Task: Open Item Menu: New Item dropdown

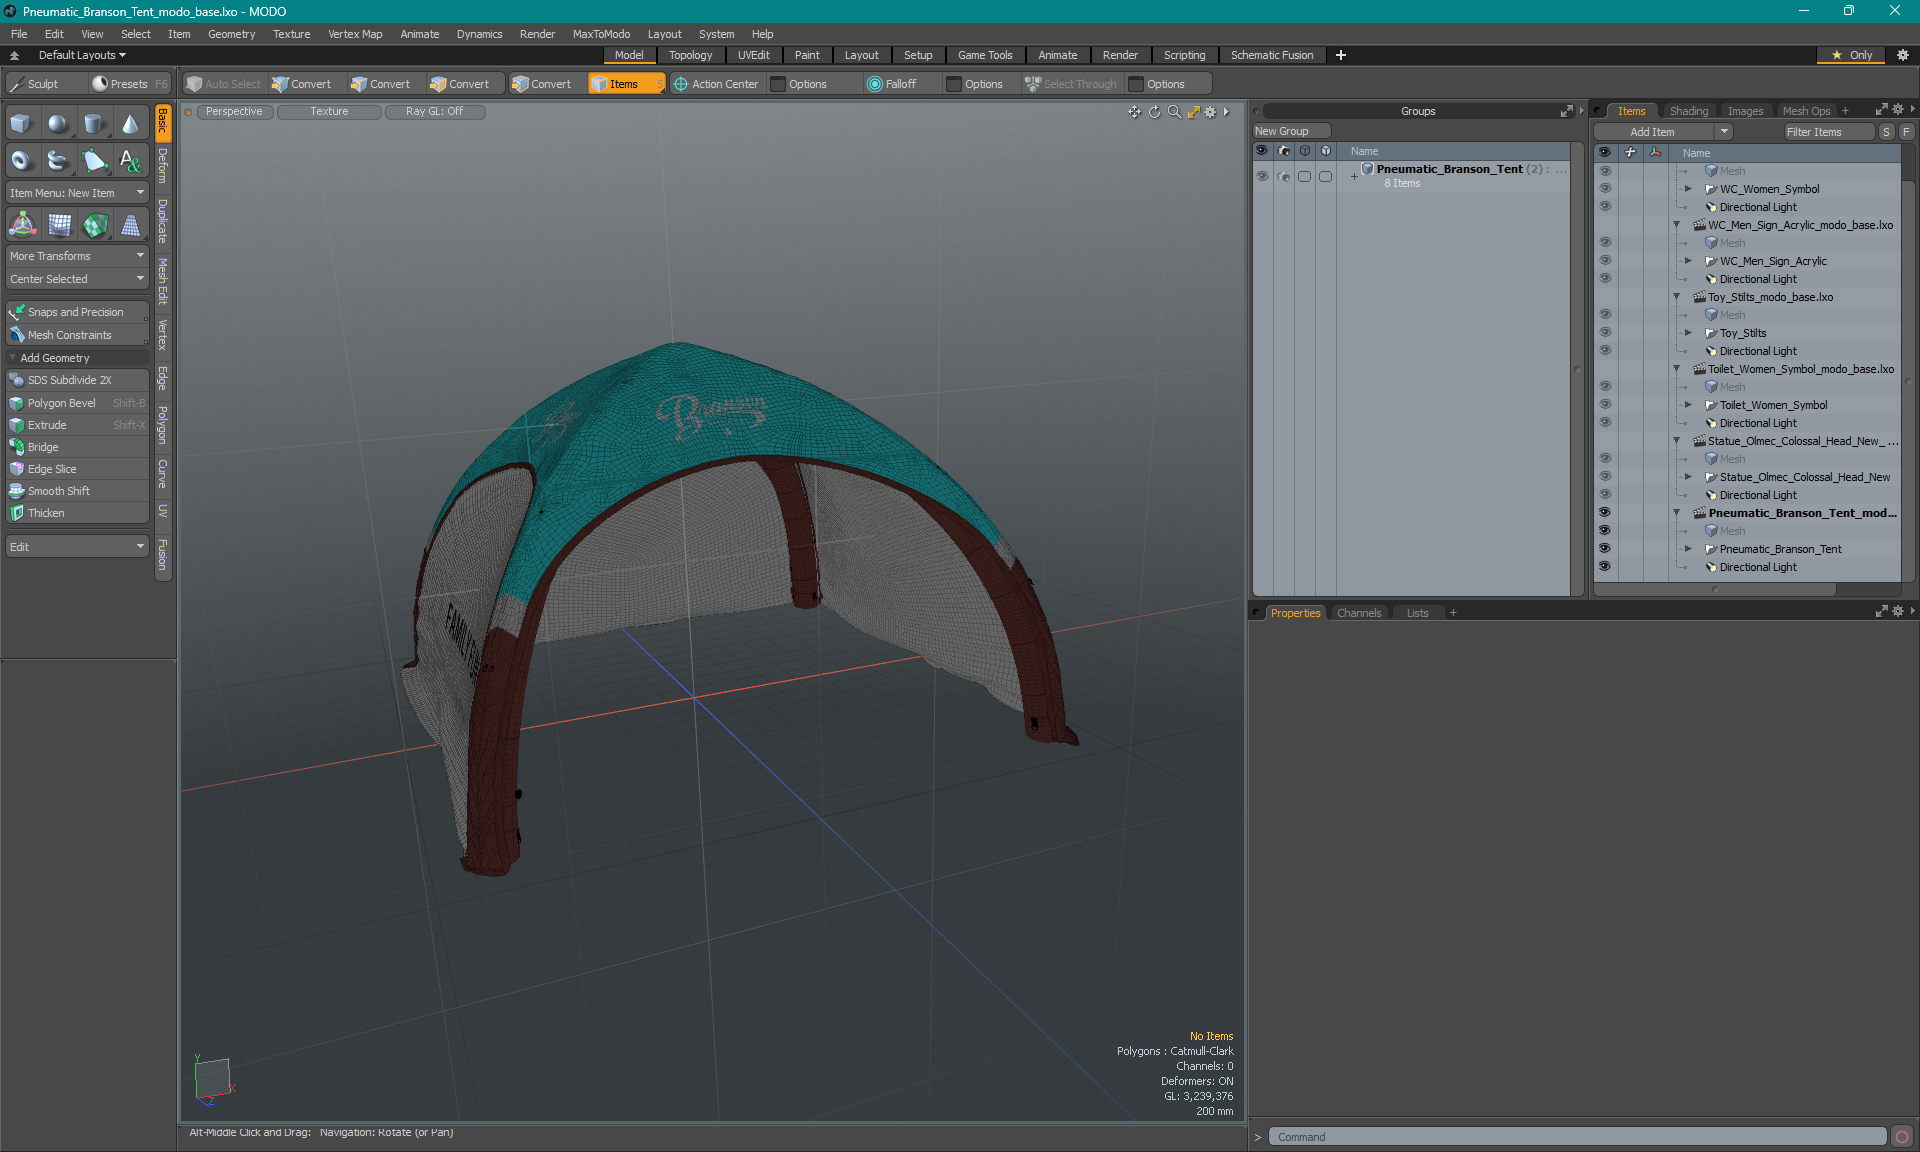Action: (x=77, y=193)
